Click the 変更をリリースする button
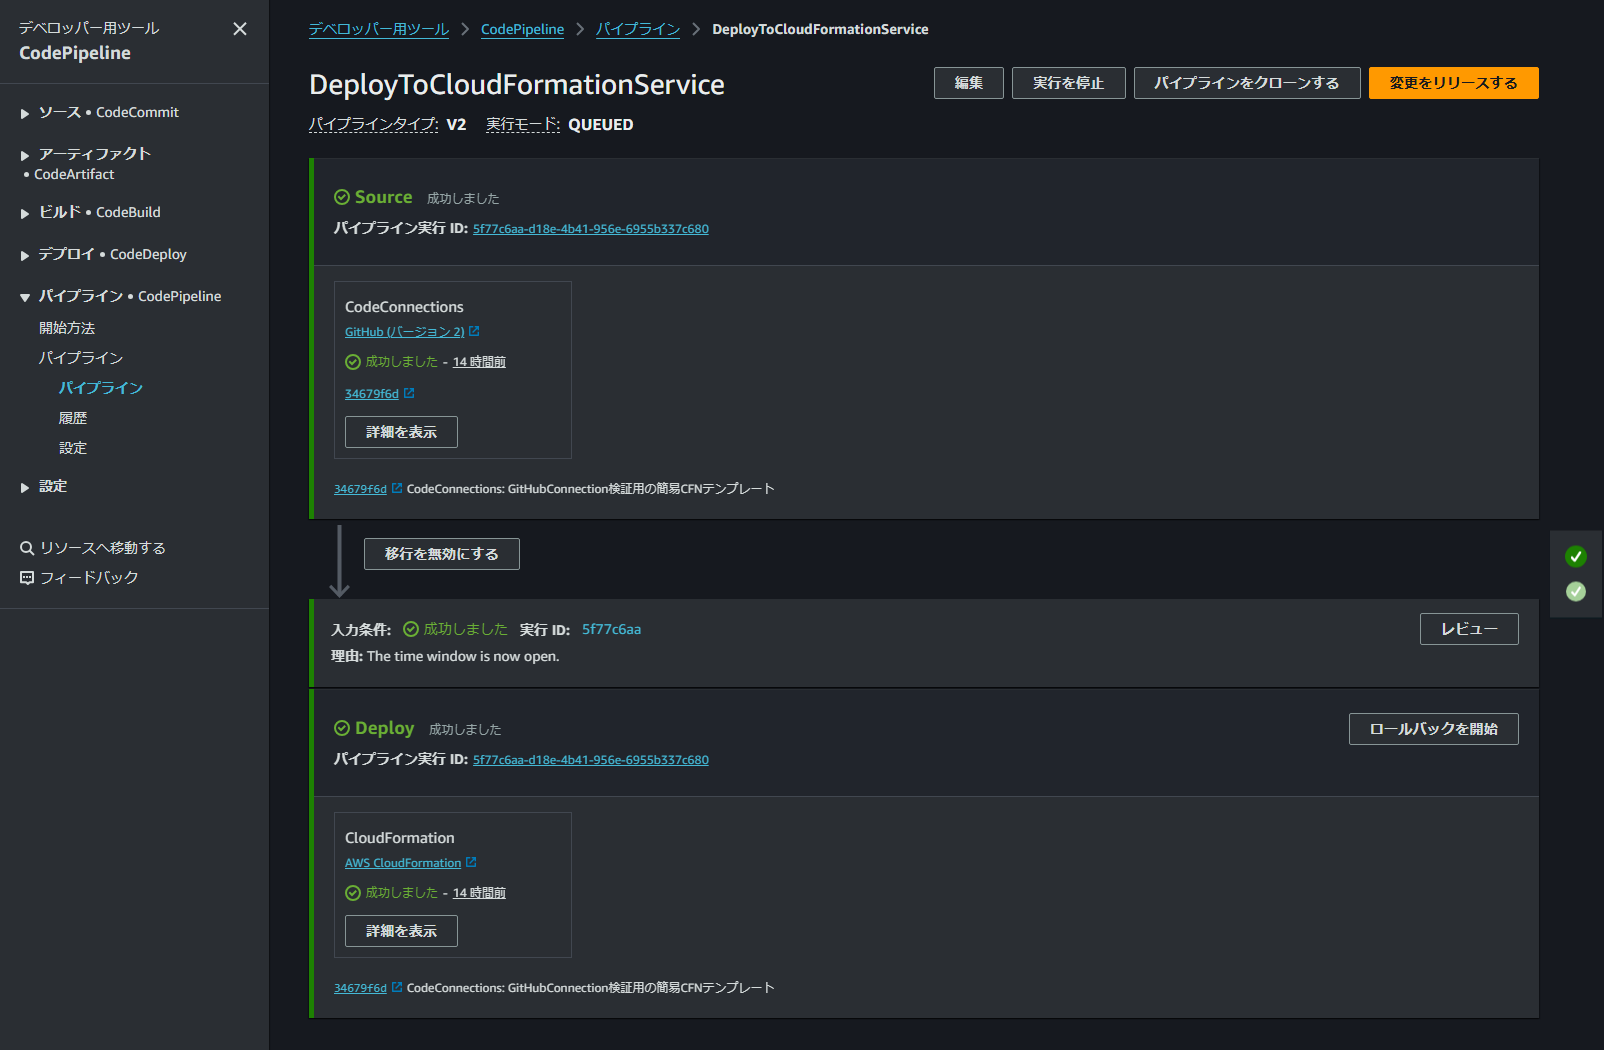Image resolution: width=1604 pixels, height=1050 pixels. click(1453, 83)
